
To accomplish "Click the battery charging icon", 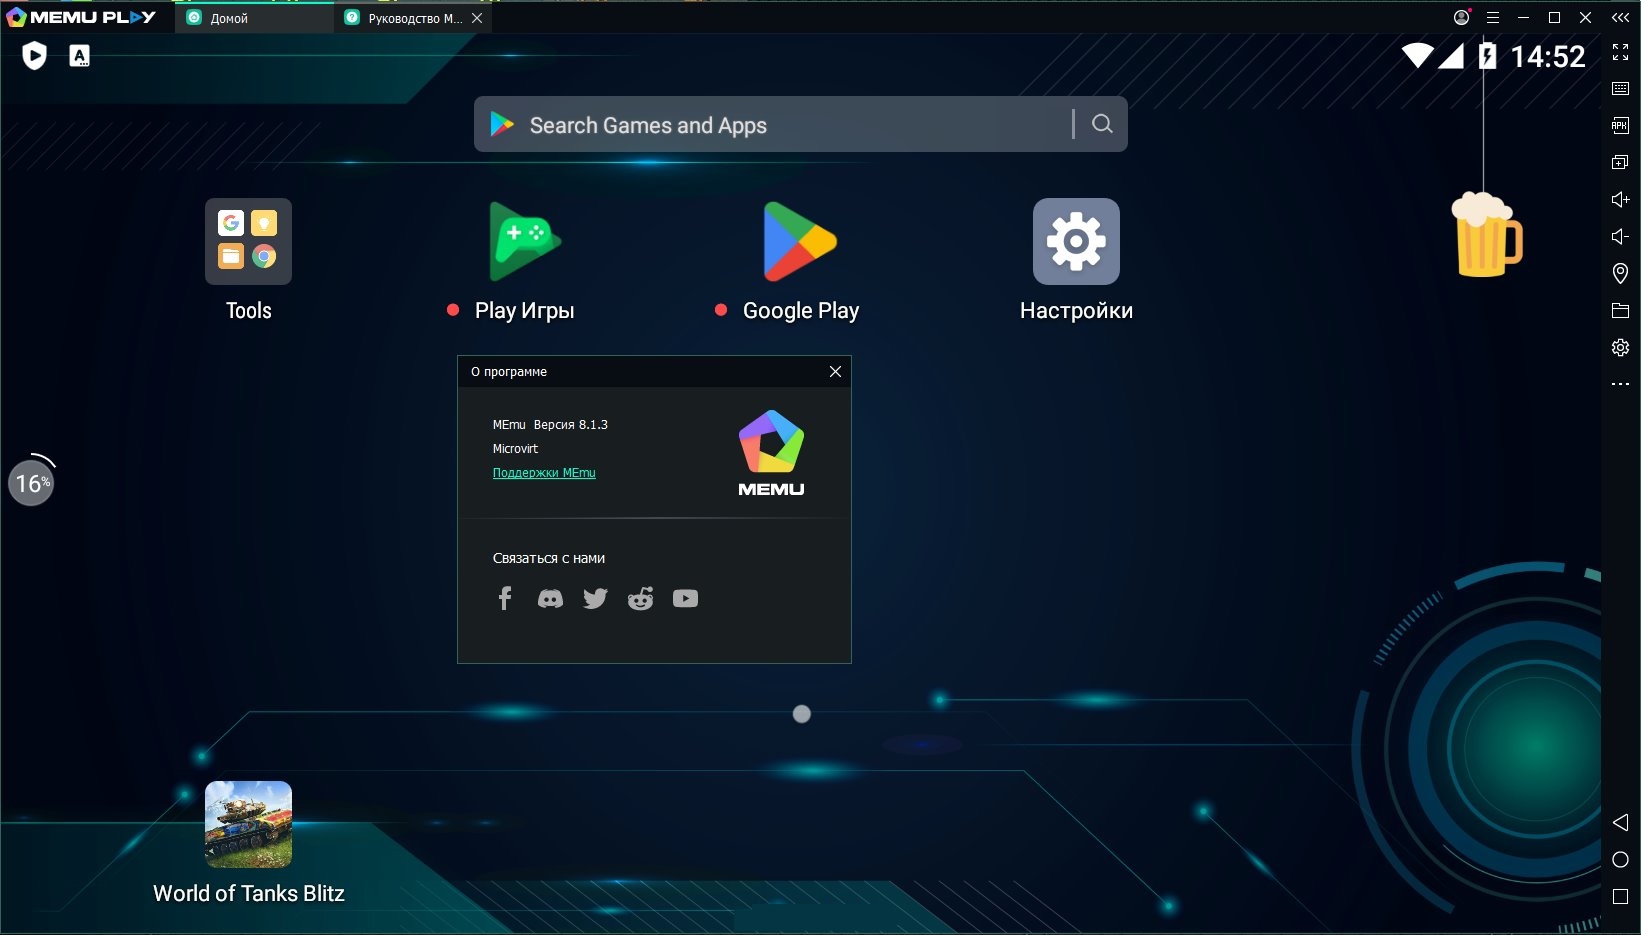I will pos(1488,56).
